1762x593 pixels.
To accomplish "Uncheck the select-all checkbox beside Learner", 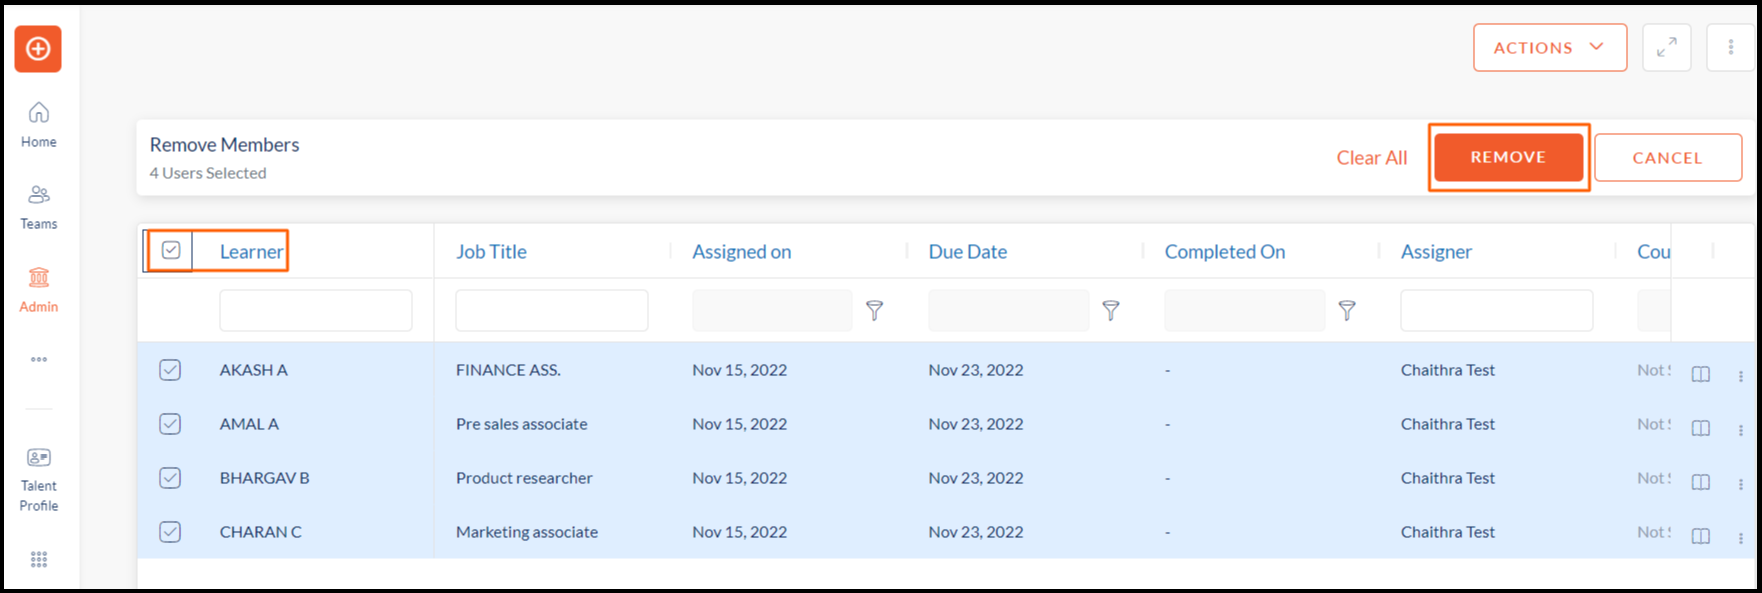I will (x=171, y=250).
